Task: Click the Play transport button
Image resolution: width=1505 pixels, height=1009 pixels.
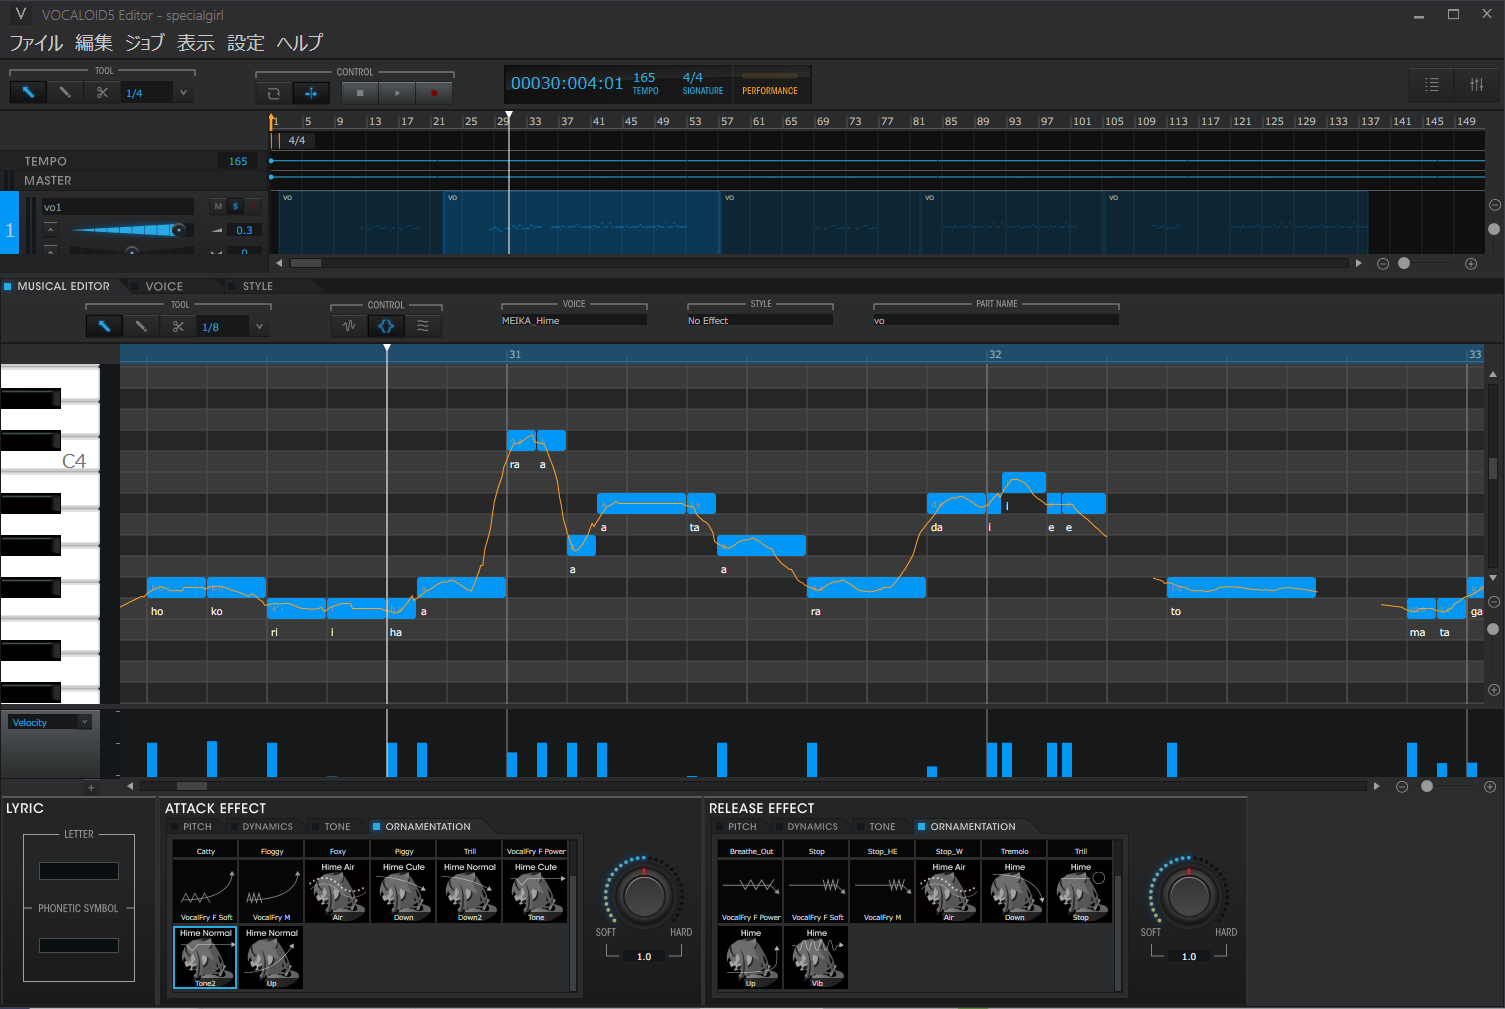Action: coord(397,93)
